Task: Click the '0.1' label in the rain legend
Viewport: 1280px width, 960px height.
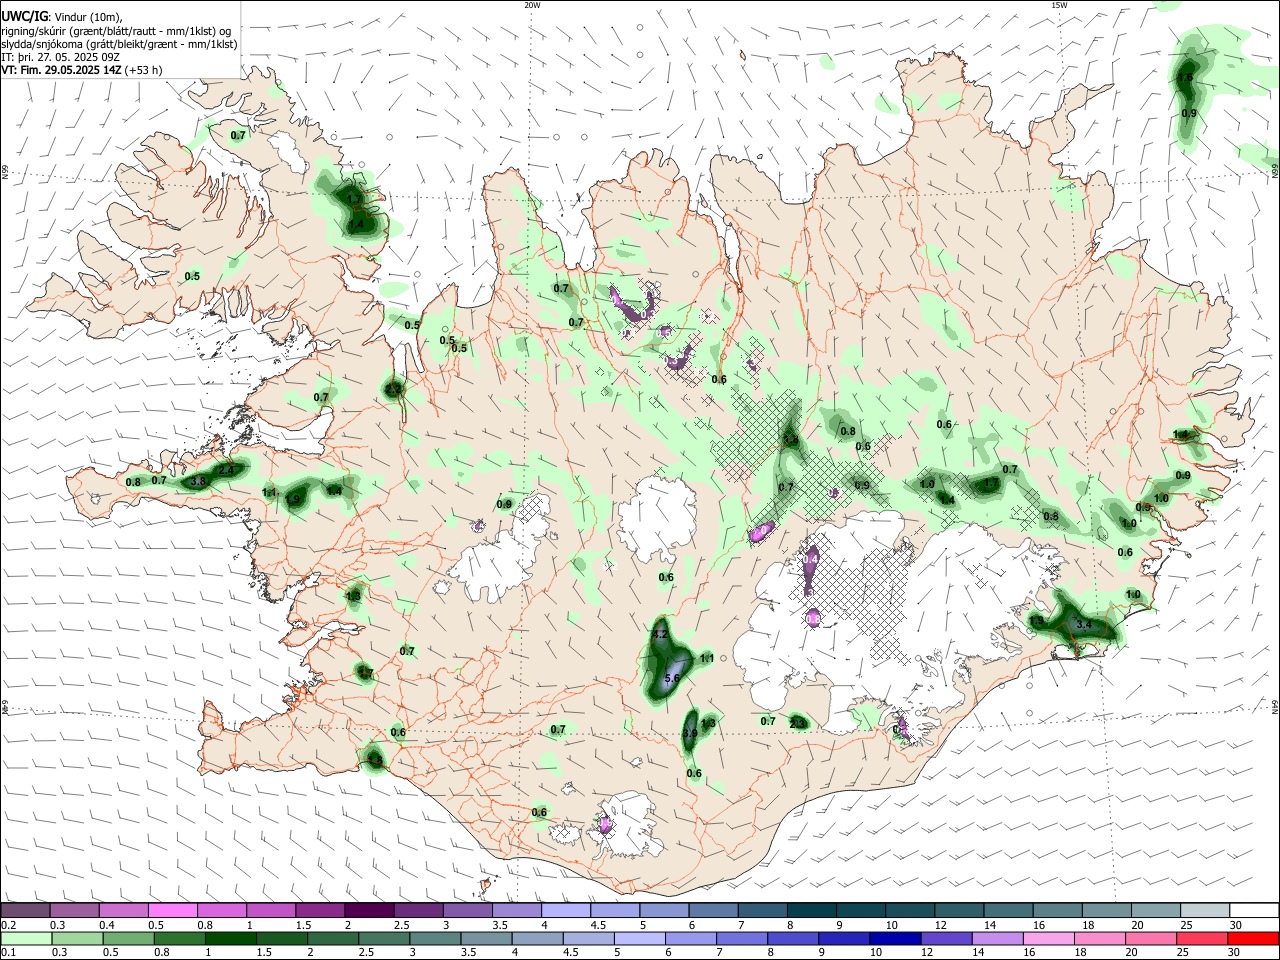Action: (8, 953)
